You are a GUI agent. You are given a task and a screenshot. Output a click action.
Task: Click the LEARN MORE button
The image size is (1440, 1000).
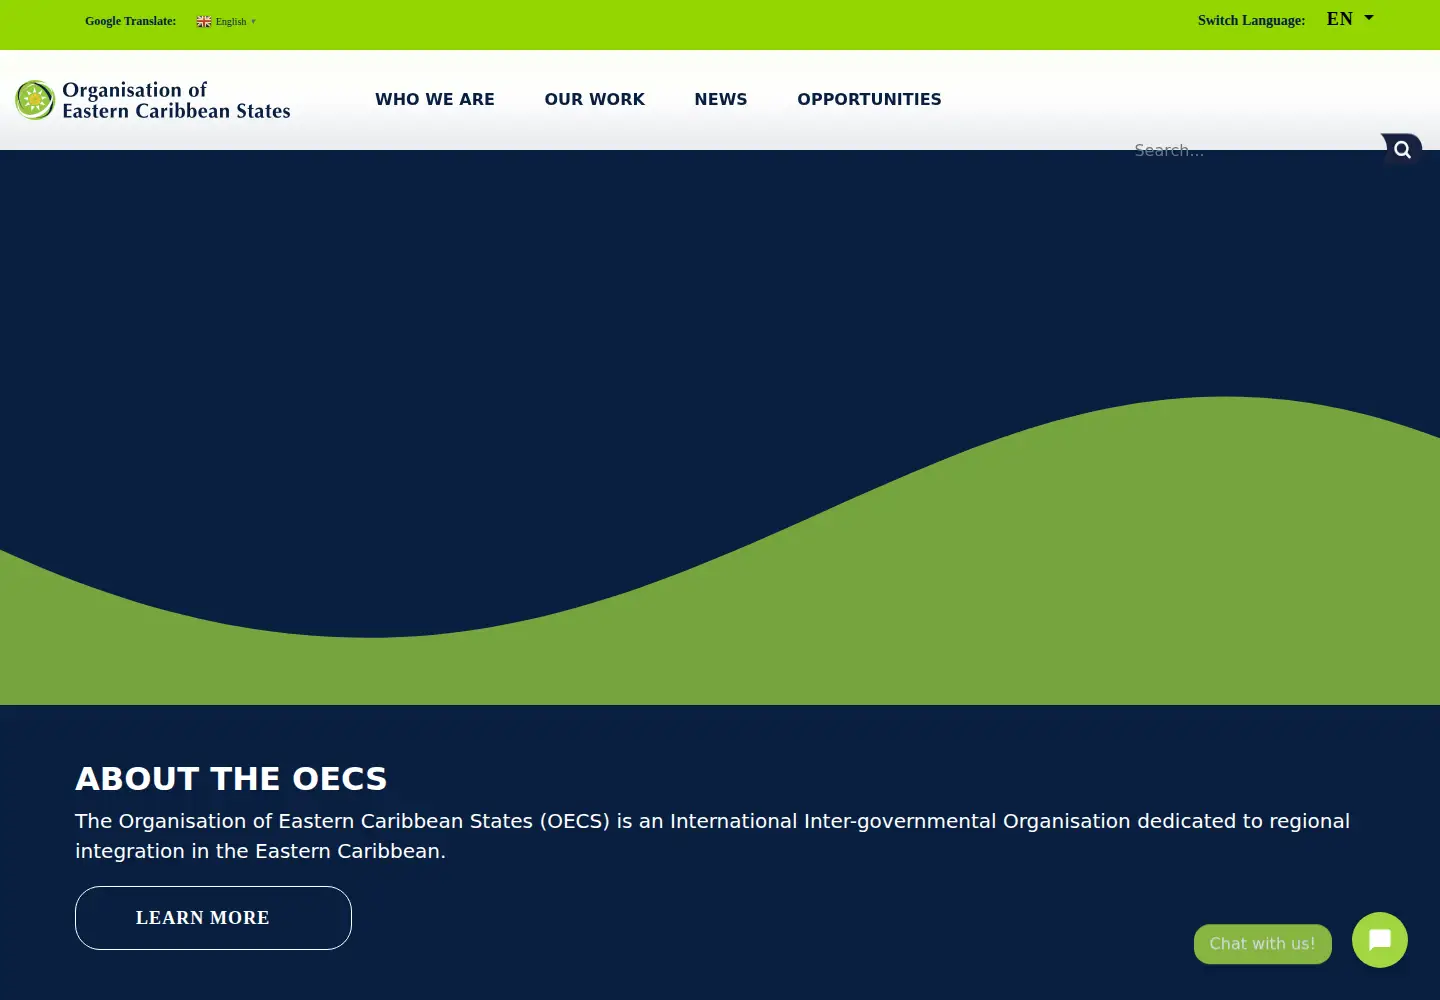[x=213, y=918]
